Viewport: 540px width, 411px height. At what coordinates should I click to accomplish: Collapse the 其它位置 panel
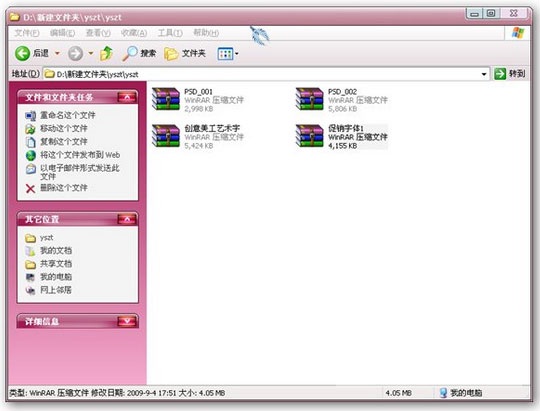[127, 219]
